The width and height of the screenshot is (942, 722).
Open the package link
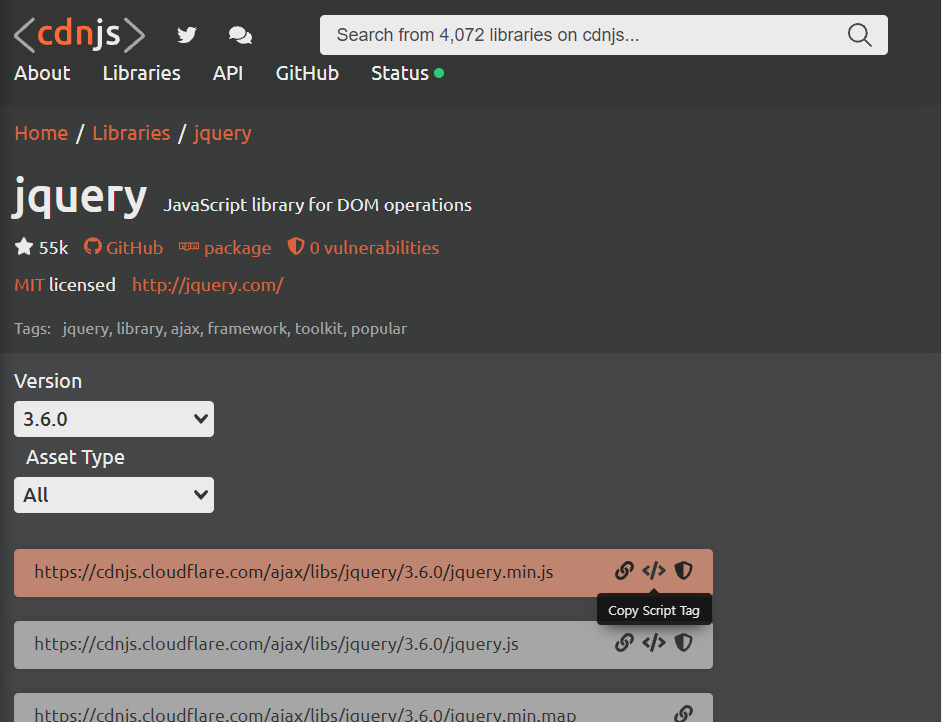tap(237, 248)
